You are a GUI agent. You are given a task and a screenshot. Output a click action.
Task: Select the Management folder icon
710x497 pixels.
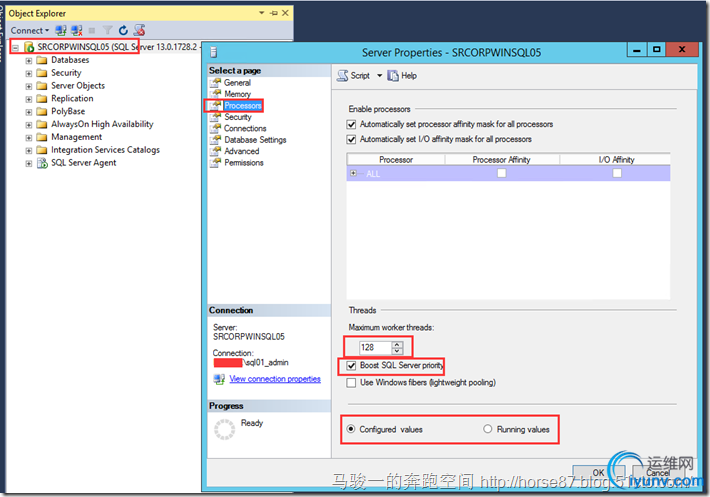[x=42, y=137]
